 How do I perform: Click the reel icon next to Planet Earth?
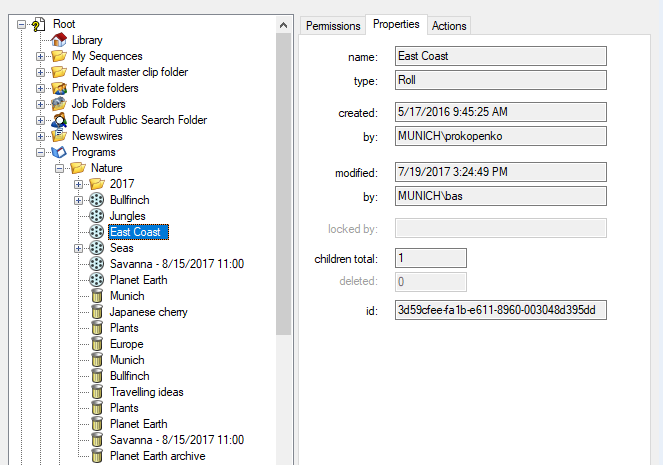96,280
